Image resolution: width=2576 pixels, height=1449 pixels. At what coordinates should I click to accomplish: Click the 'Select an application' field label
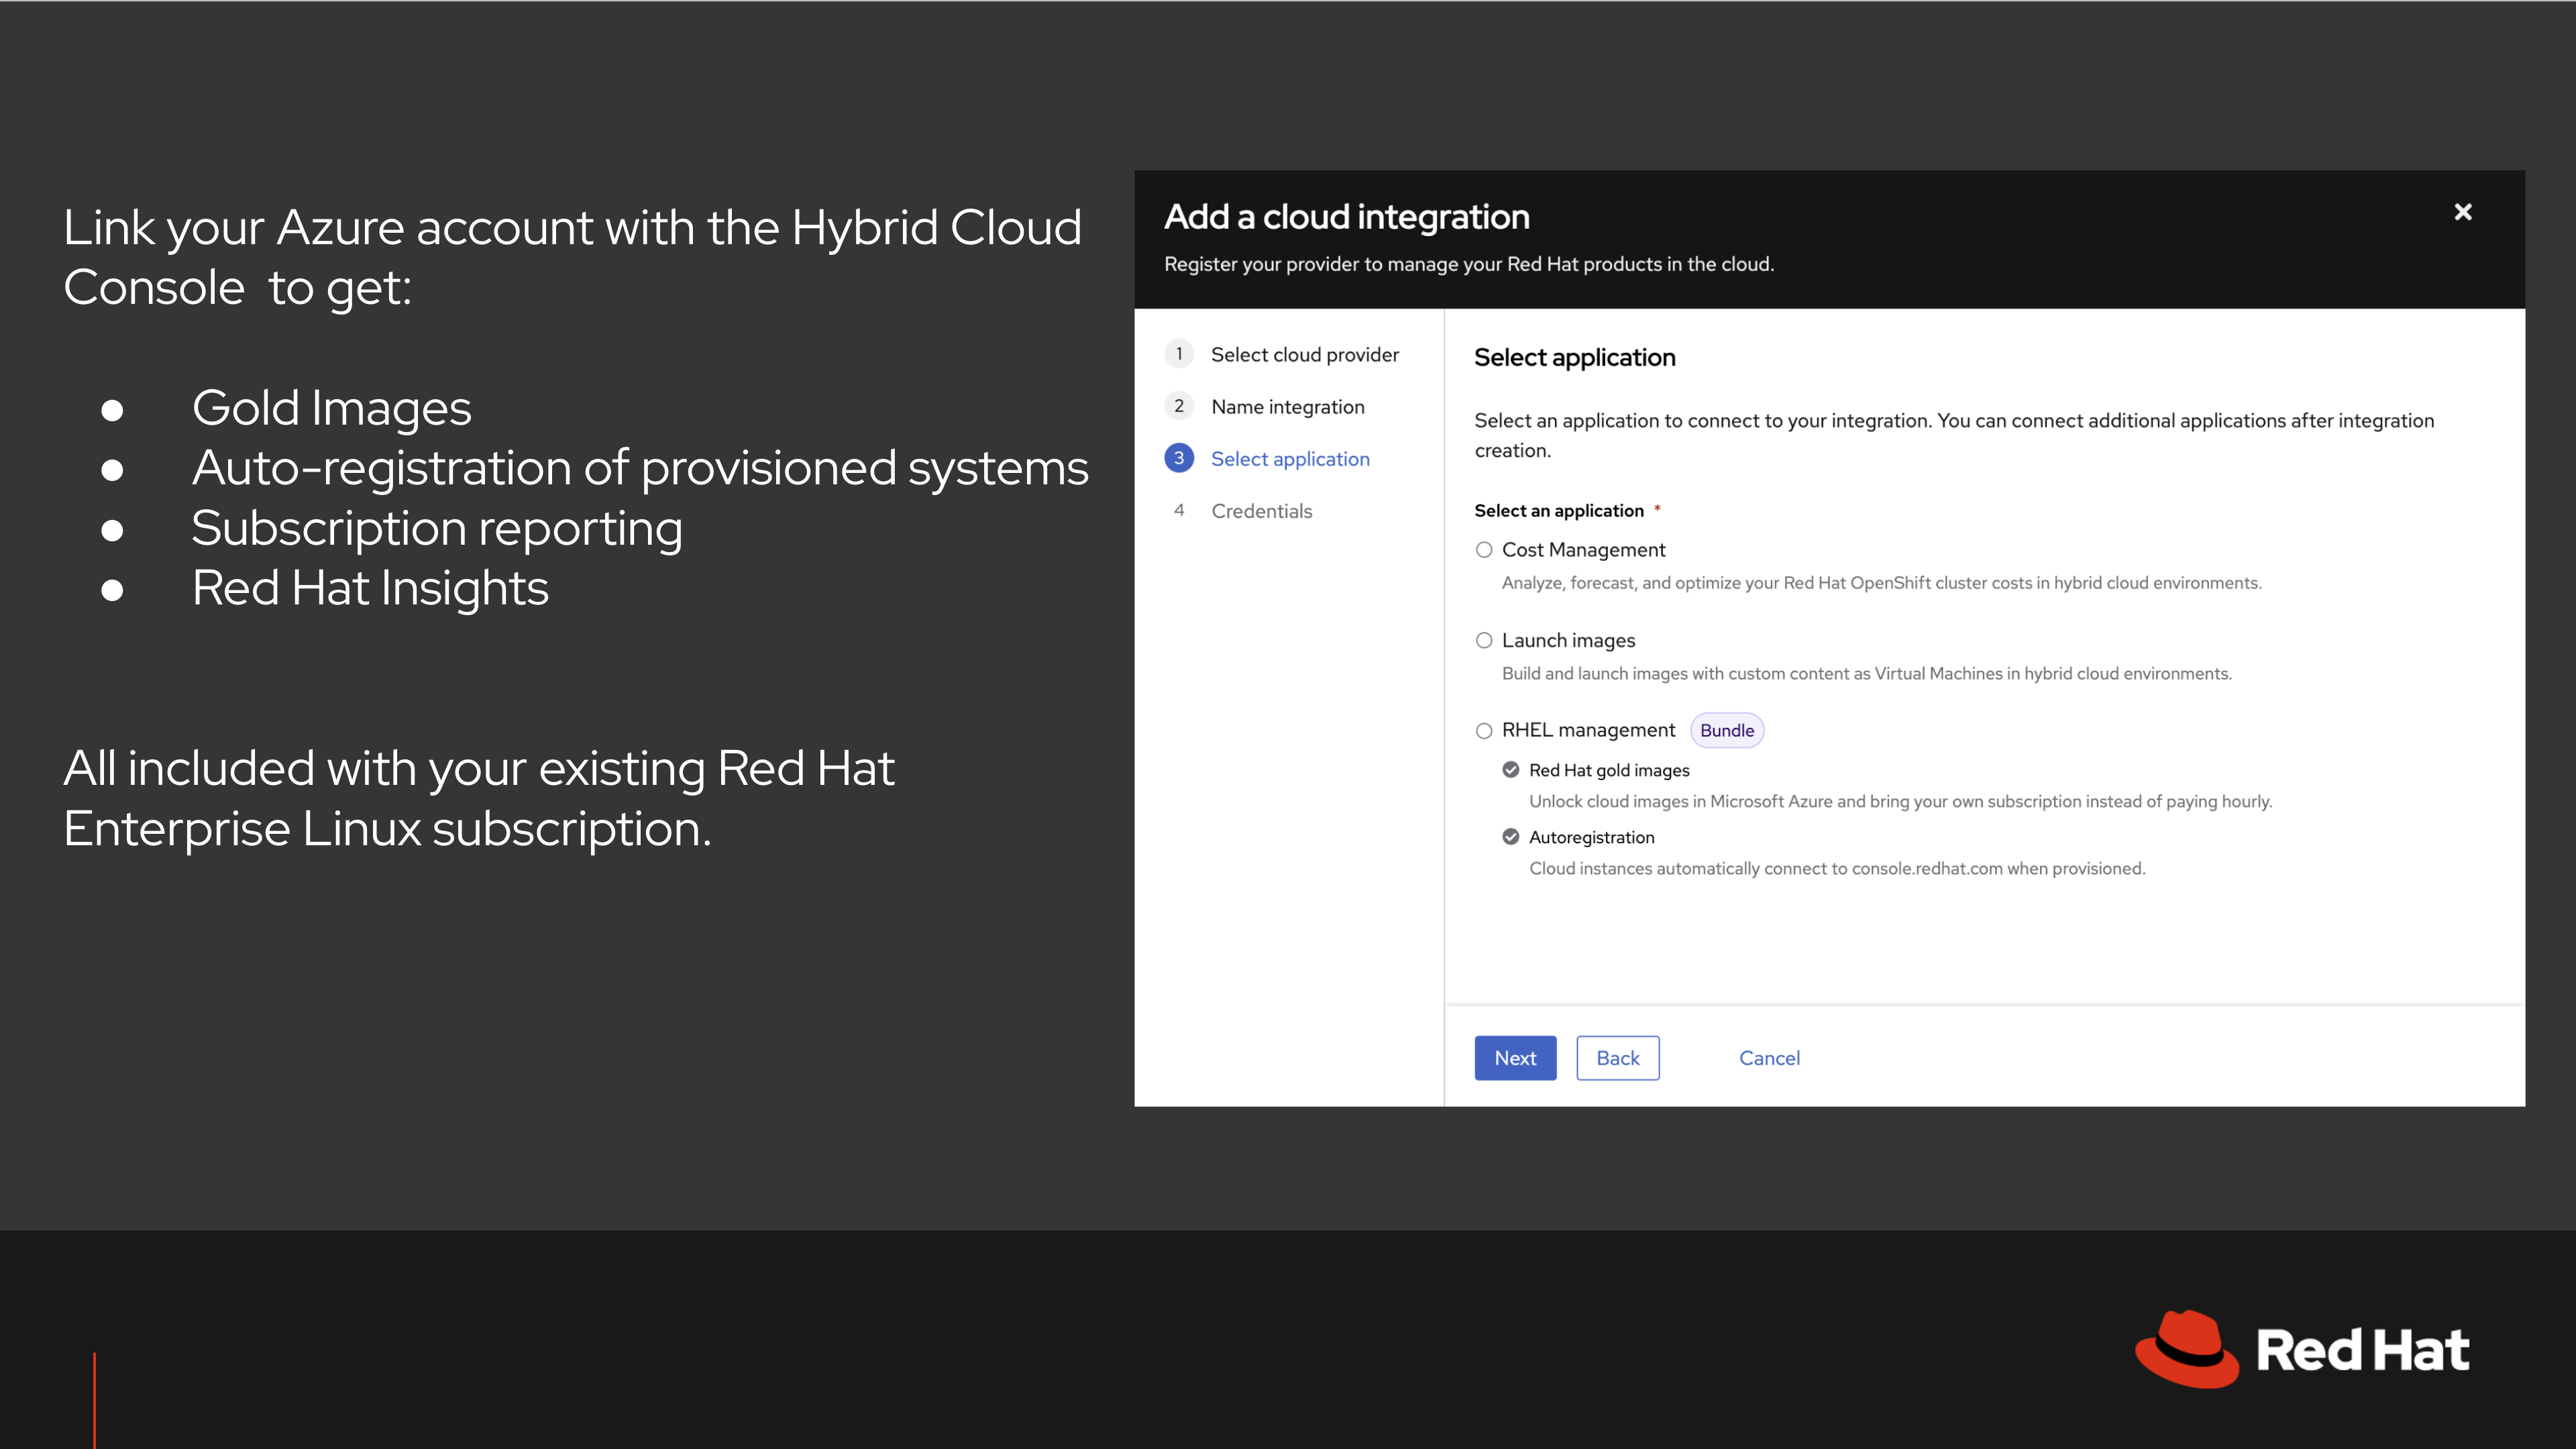(1559, 511)
